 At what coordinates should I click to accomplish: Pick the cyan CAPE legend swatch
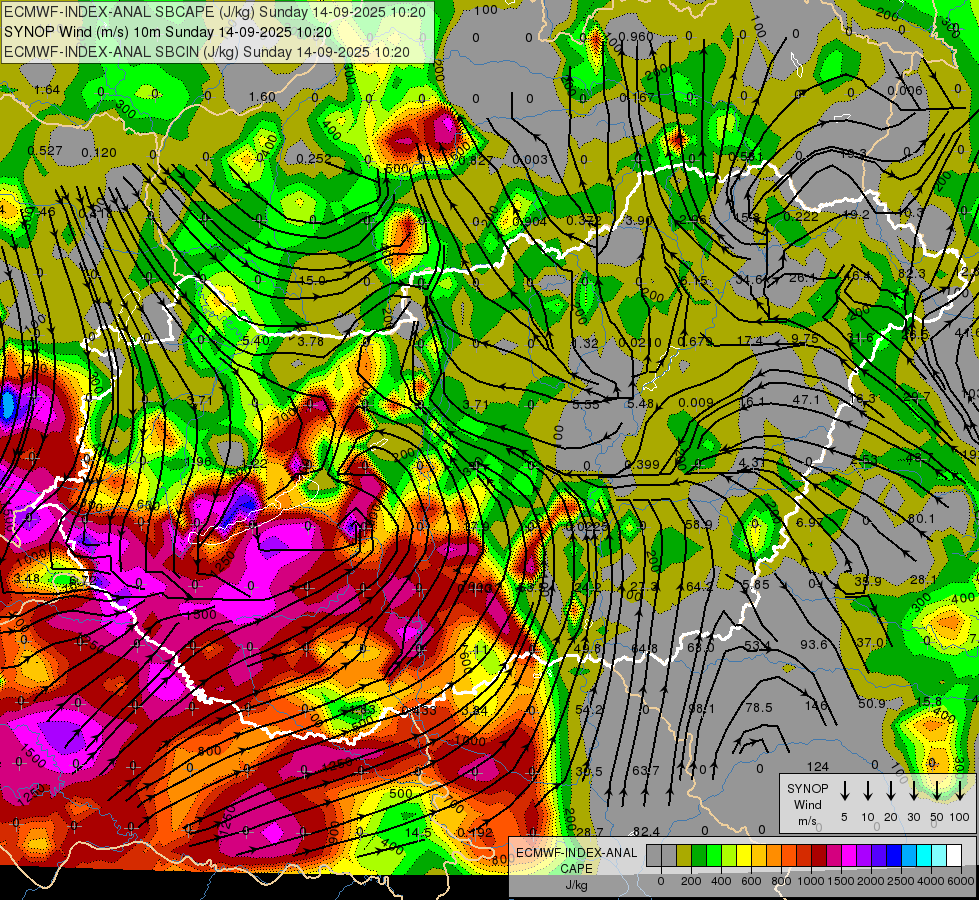924,855
